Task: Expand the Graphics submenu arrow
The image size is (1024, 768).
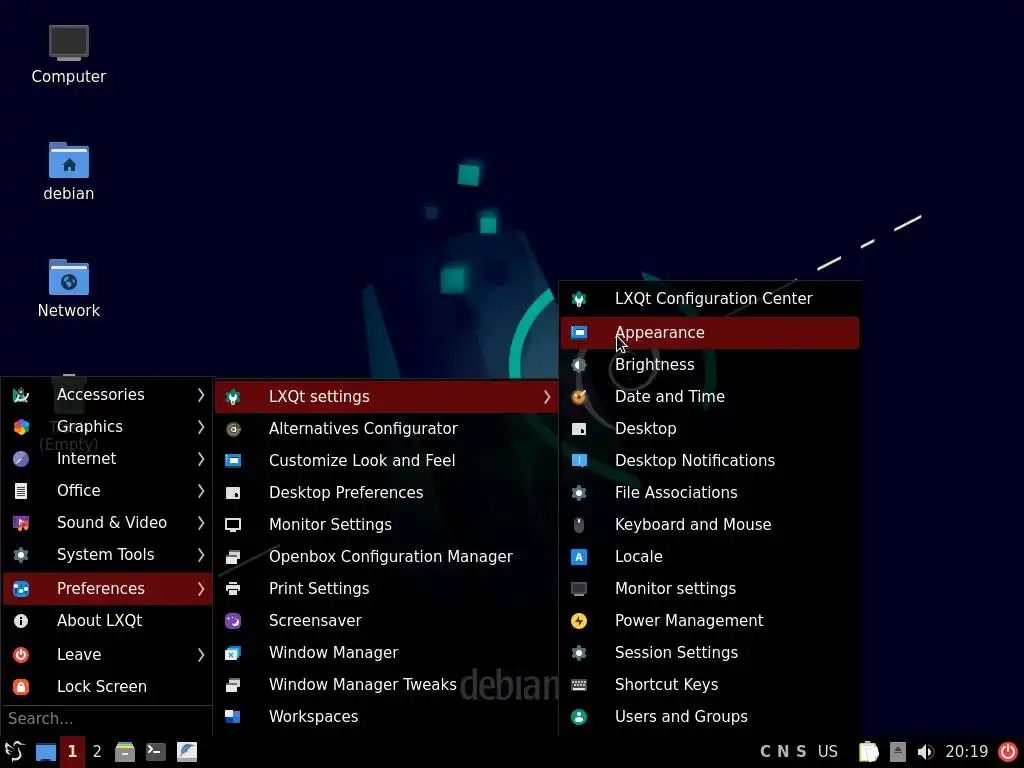Action: tap(200, 427)
